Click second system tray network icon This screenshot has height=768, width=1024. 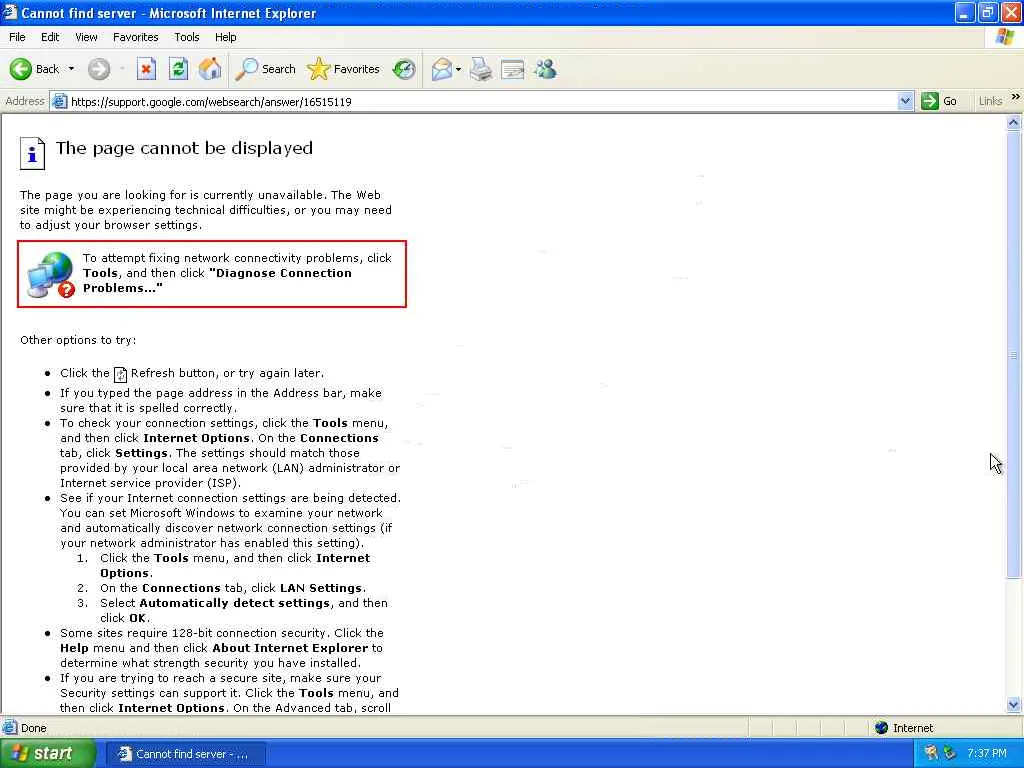point(950,753)
